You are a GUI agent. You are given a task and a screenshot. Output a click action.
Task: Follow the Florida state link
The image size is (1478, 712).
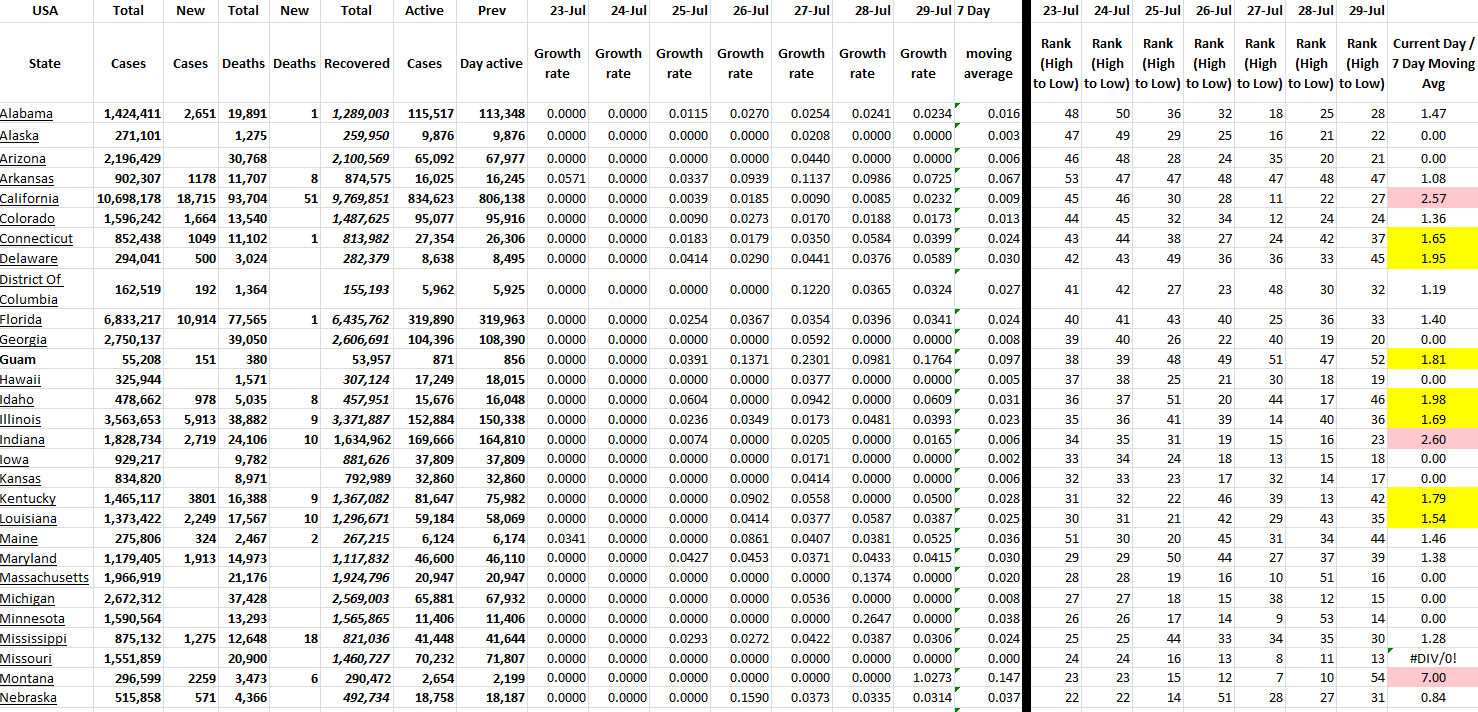point(21,320)
